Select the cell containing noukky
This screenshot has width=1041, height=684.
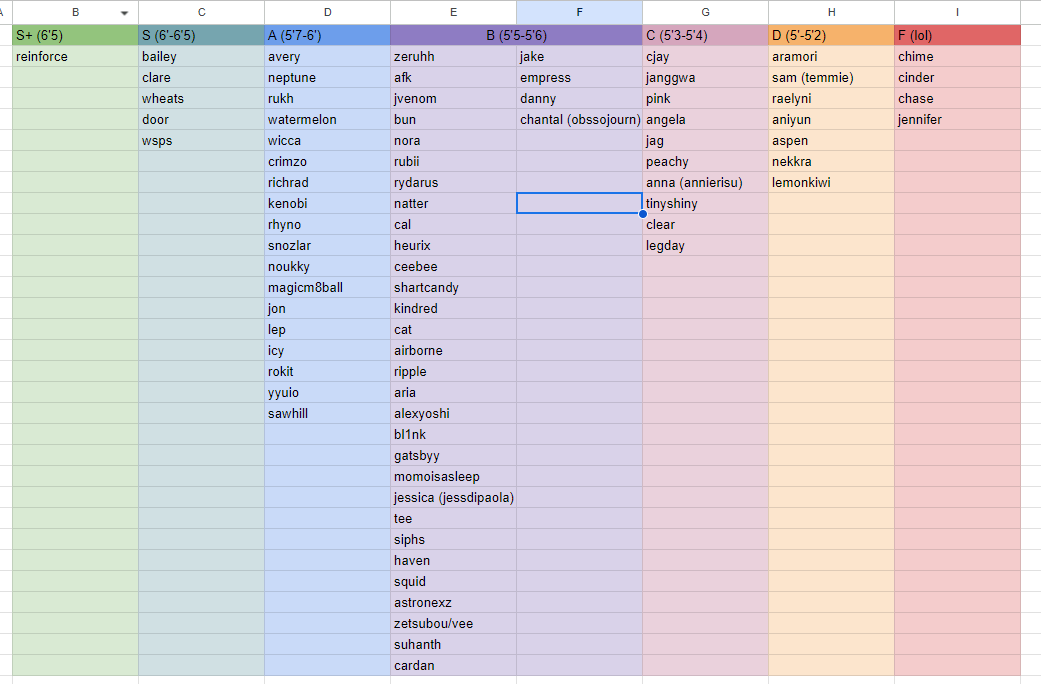click(327, 266)
